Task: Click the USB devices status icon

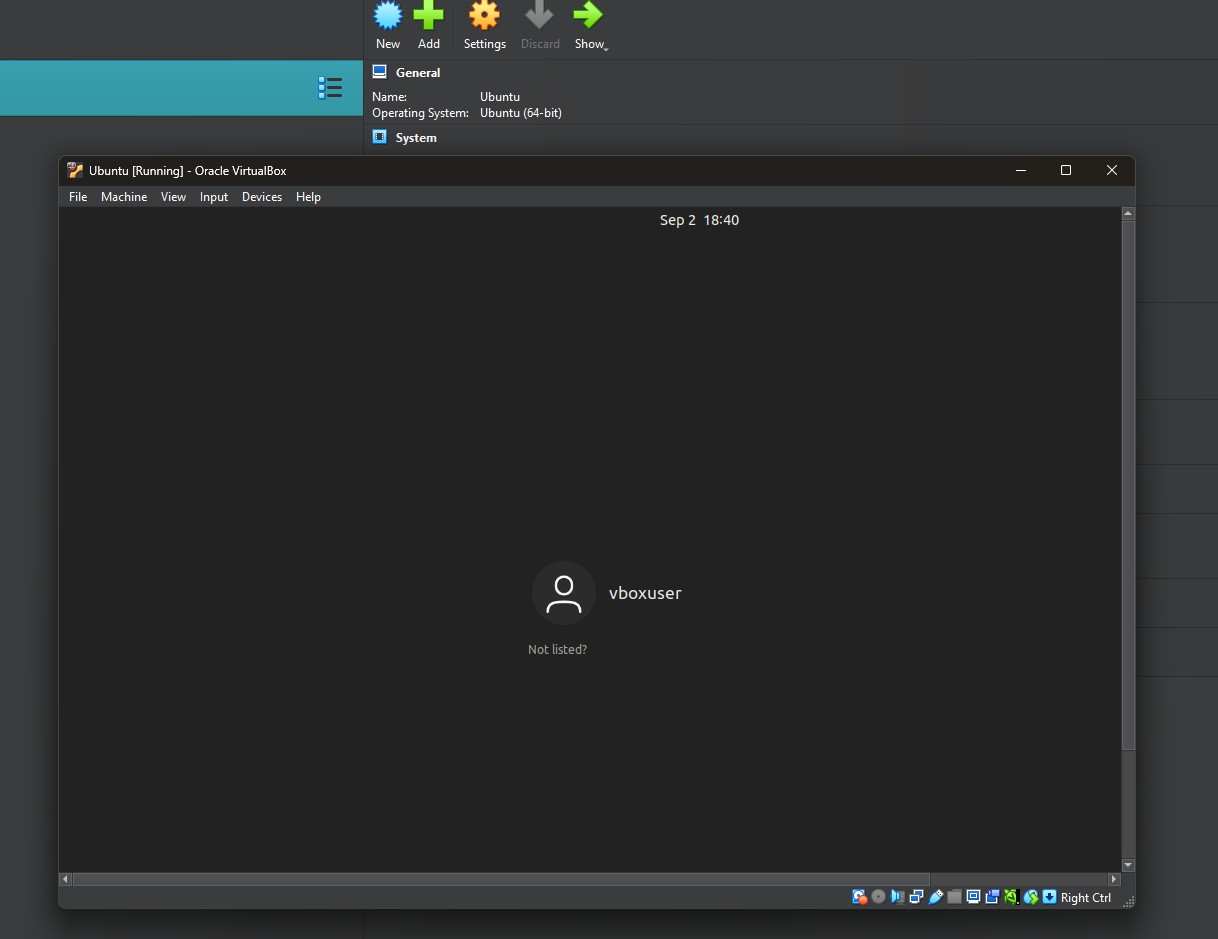Action: [935, 897]
